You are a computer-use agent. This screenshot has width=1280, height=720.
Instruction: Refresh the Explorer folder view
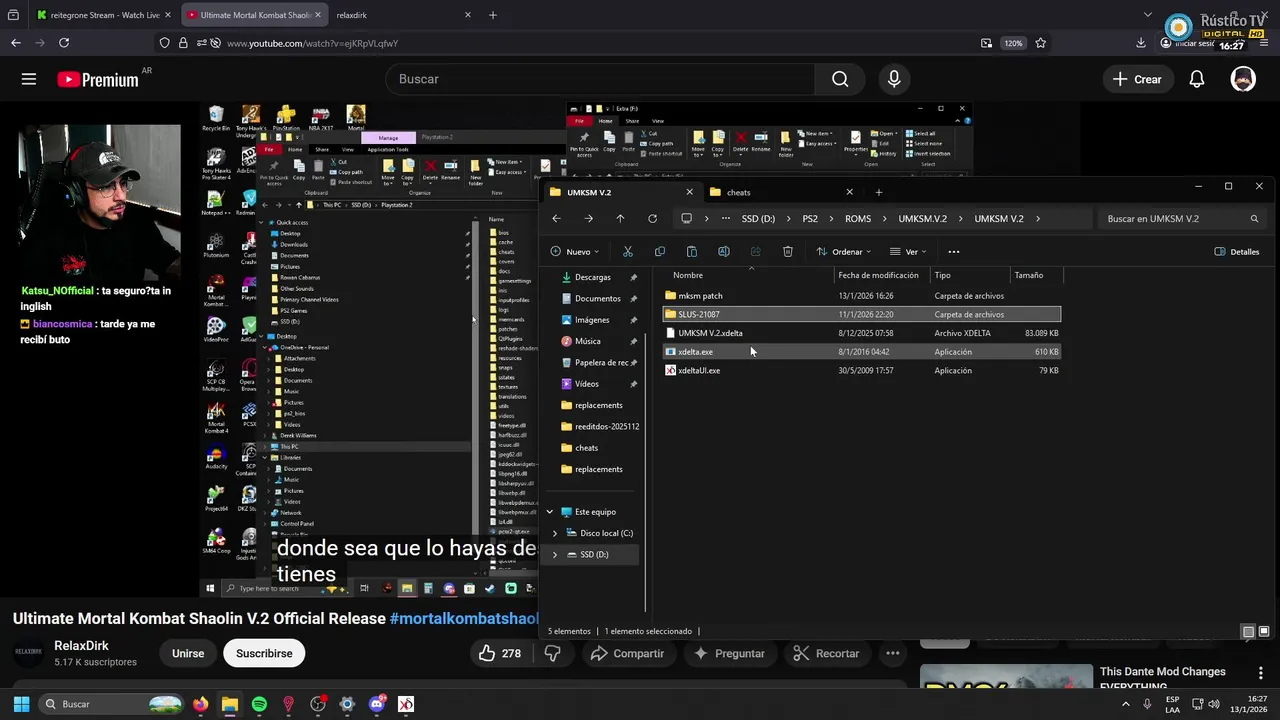point(652,219)
